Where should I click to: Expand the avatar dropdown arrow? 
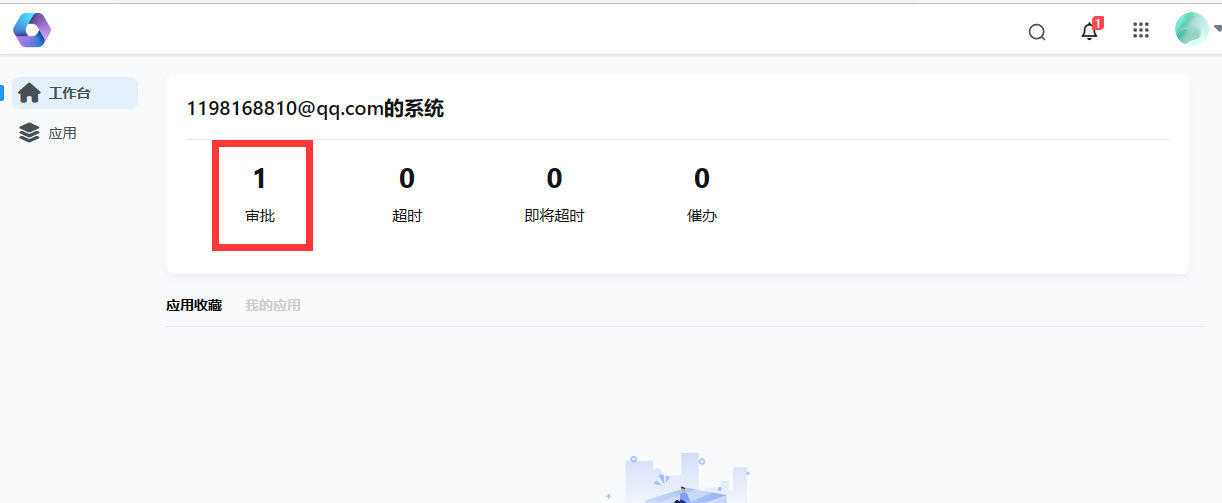[x=1217, y=30]
